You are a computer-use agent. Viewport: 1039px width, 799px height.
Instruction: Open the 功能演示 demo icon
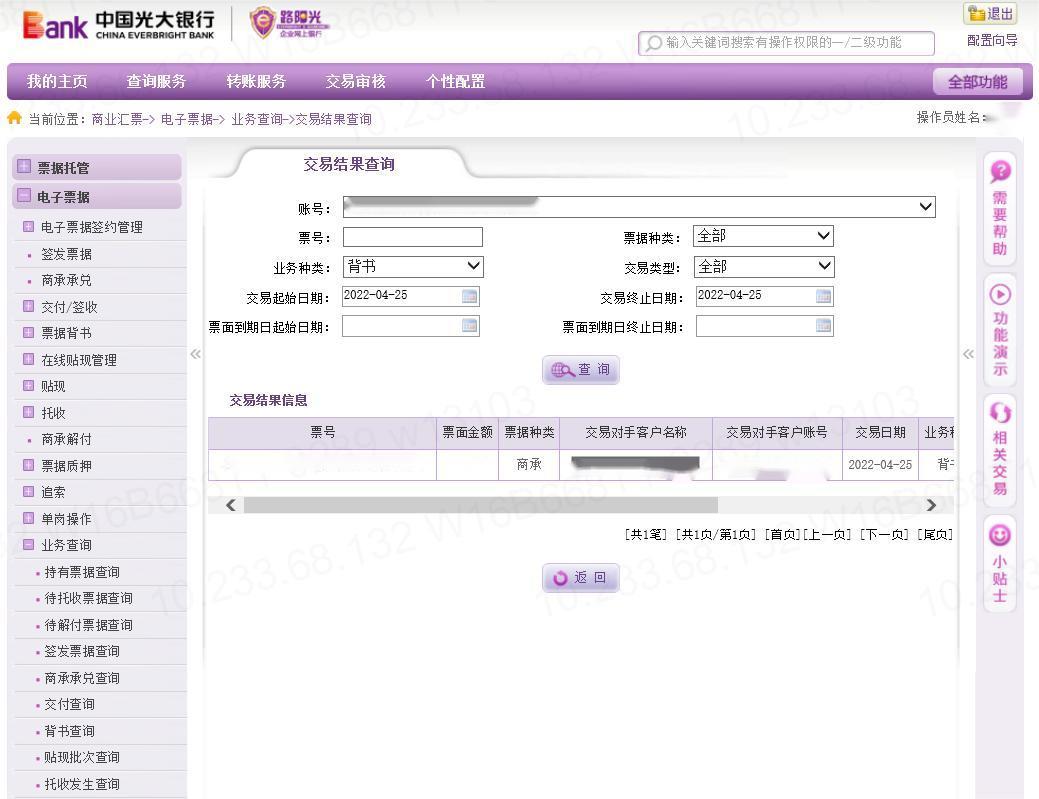[x=1000, y=329]
